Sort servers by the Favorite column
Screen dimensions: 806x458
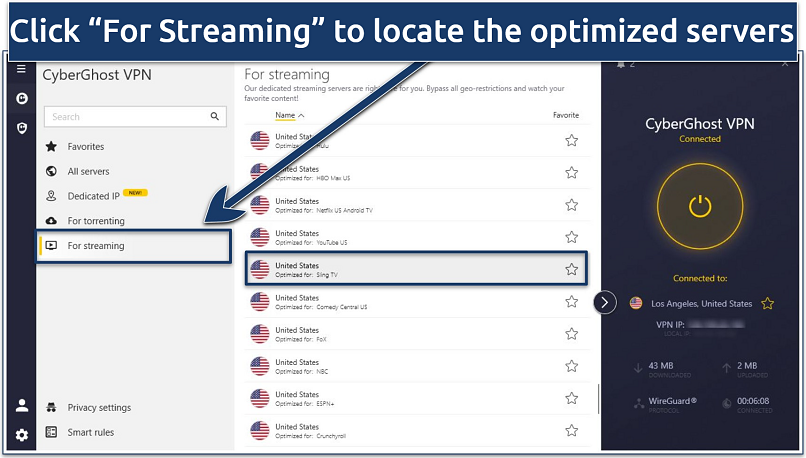pos(565,116)
